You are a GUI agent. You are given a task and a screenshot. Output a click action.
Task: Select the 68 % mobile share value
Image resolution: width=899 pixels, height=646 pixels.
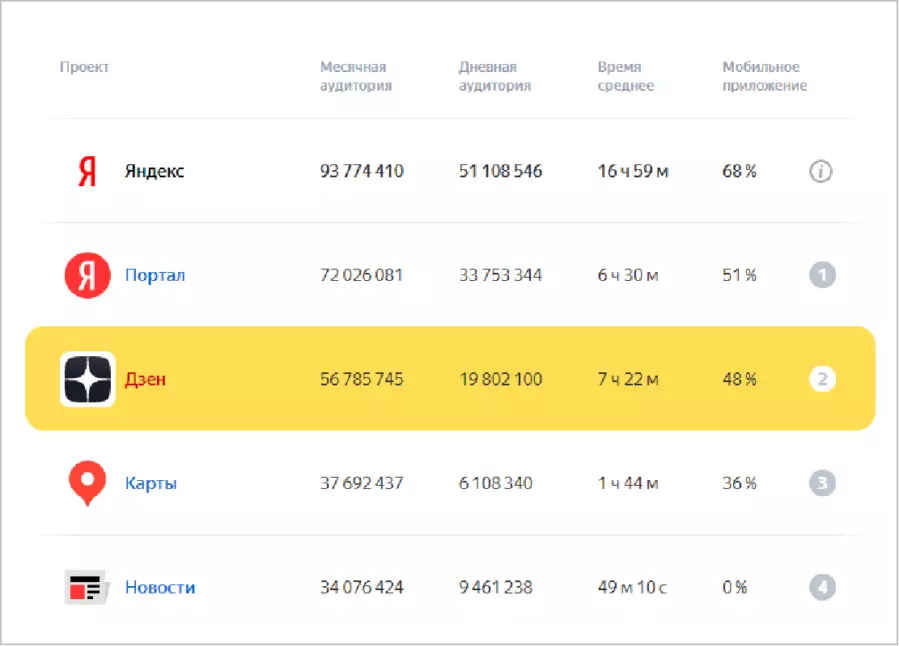click(x=739, y=171)
